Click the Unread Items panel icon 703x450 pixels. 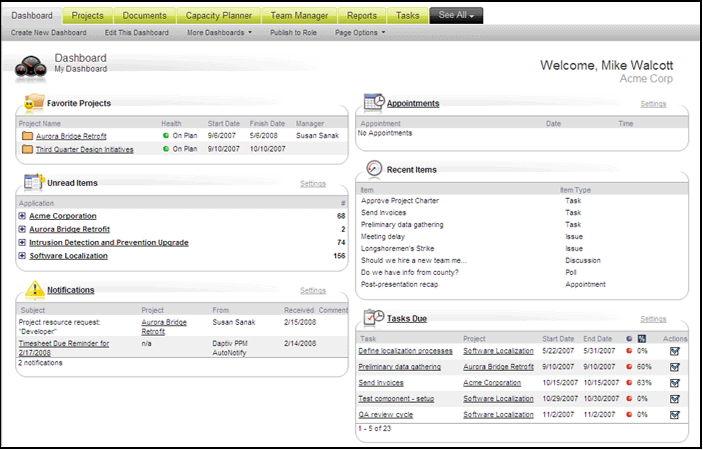34,182
